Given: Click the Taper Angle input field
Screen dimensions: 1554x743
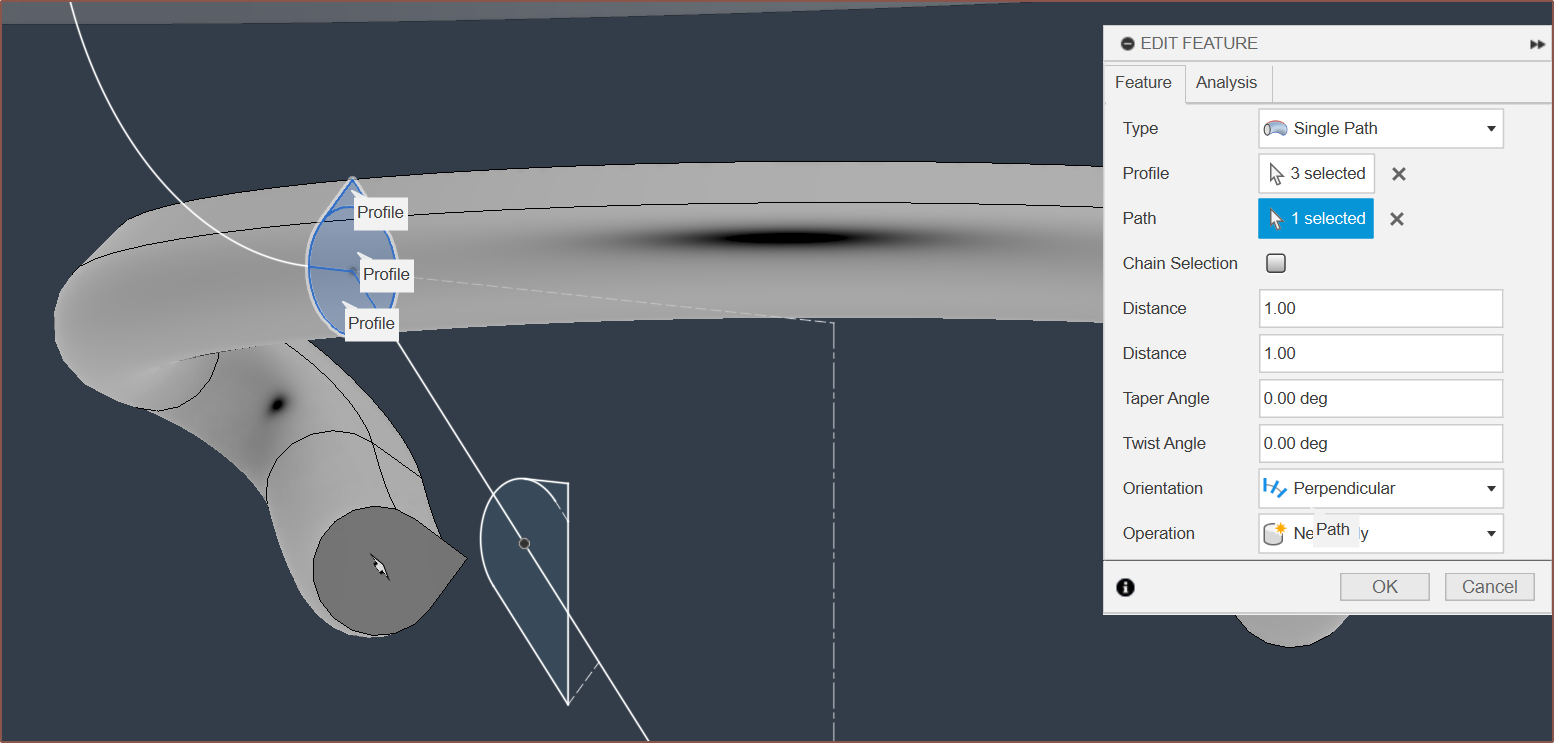Looking at the screenshot, I should (x=1380, y=399).
